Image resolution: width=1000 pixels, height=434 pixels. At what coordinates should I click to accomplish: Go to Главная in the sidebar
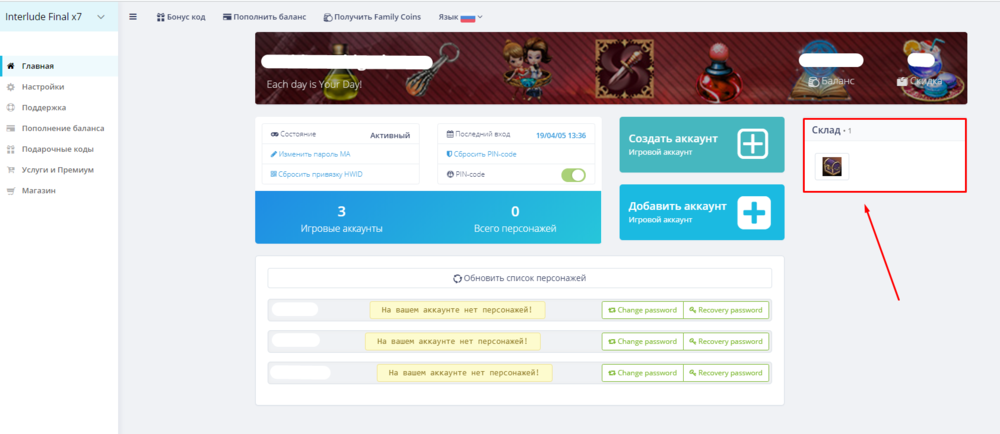37,66
